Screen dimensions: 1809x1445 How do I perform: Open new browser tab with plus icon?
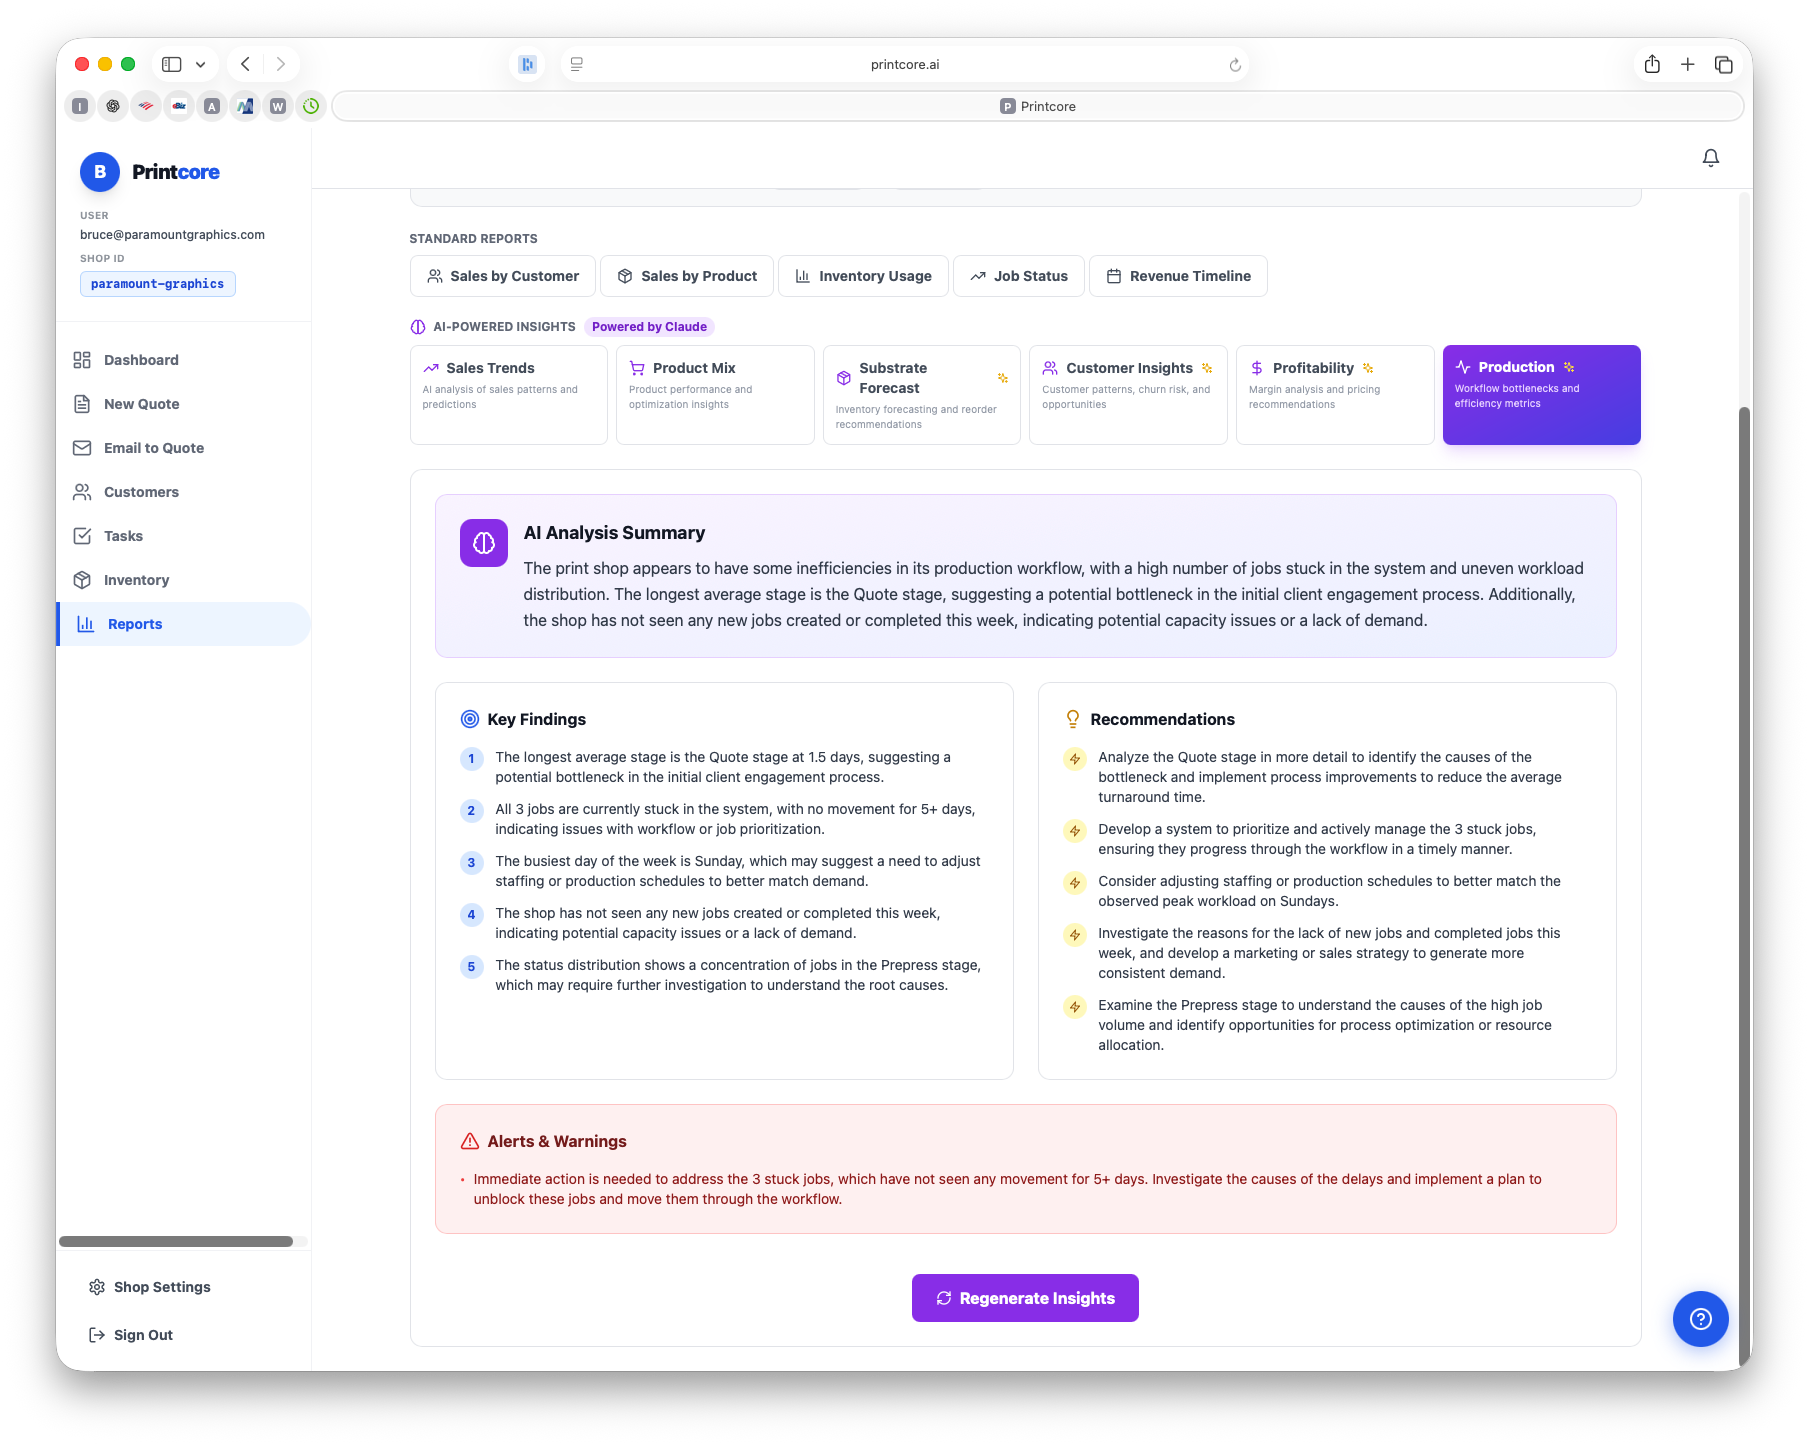(x=1687, y=65)
